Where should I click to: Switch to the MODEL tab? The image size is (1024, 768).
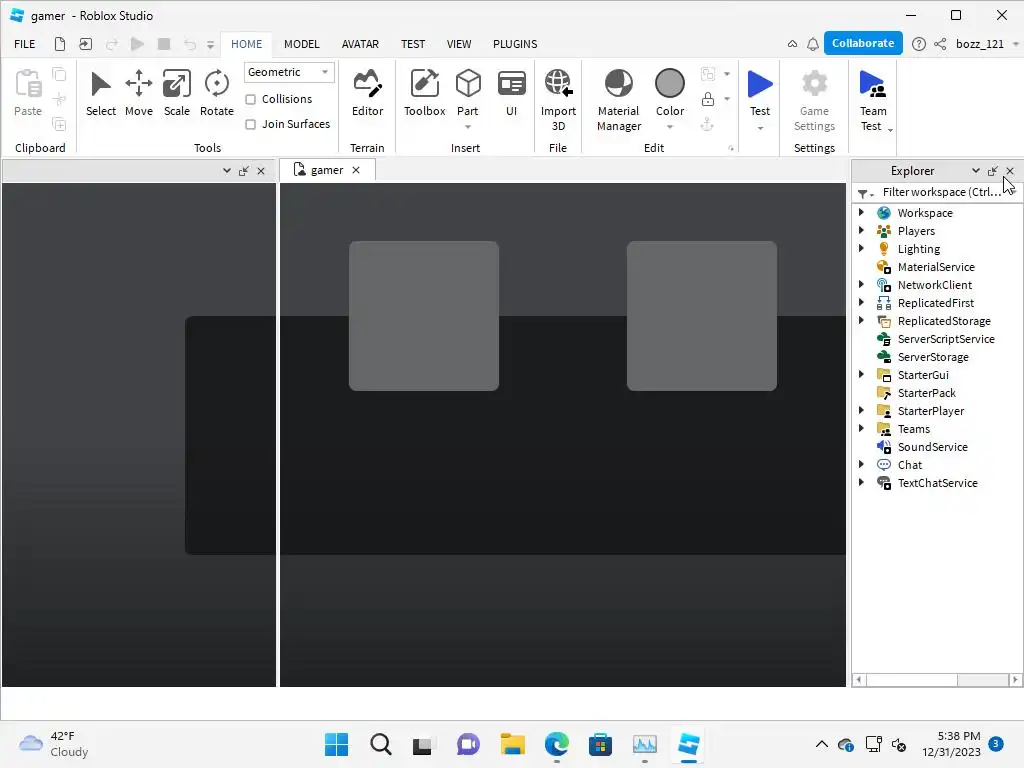pyautogui.click(x=302, y=44)
